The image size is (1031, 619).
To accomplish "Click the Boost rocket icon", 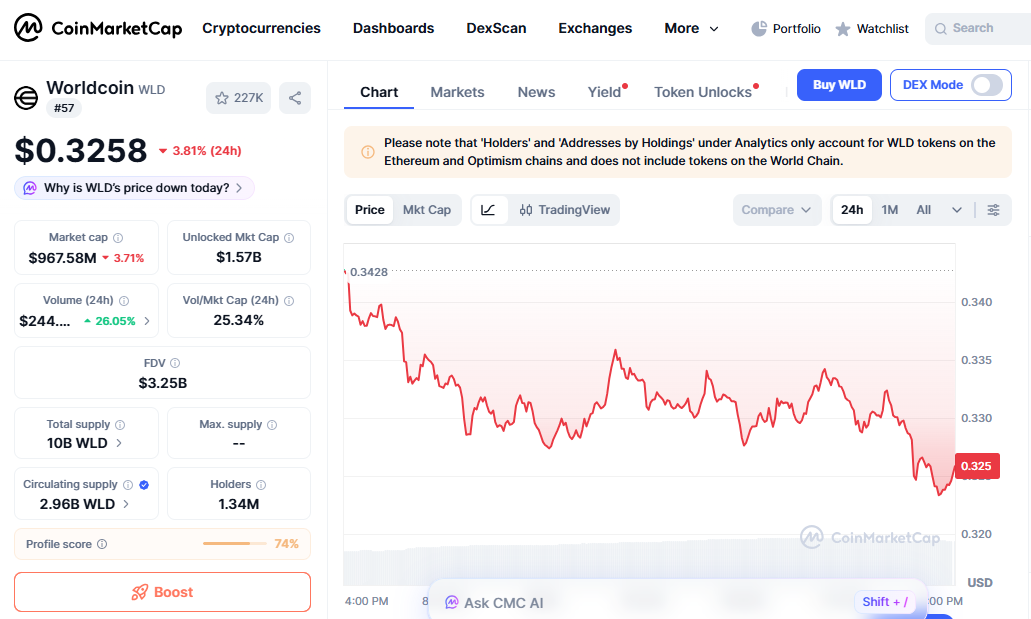I will (141, 592).
